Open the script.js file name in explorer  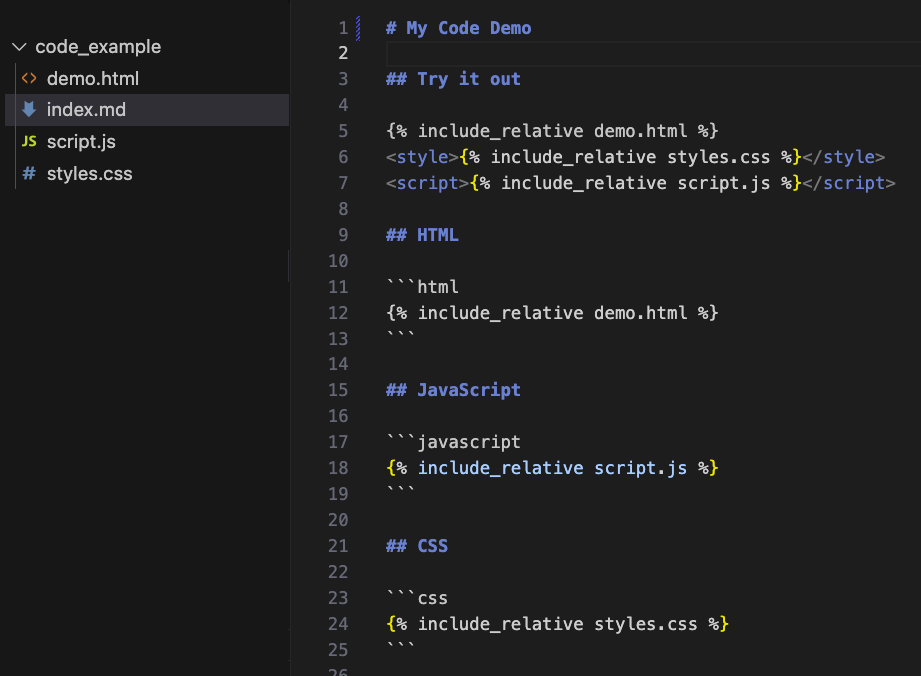[81, 142]
